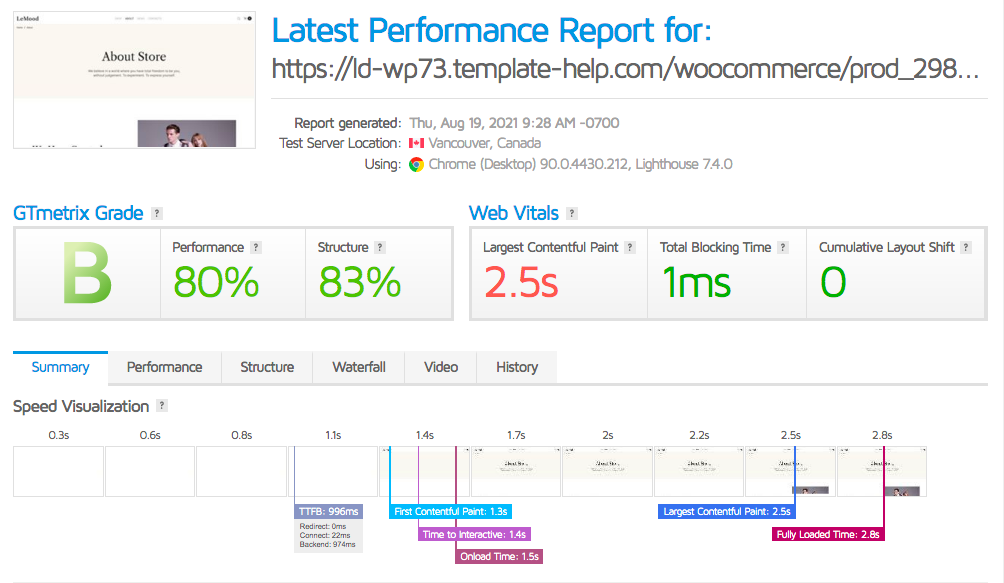Click the Onload Time 1.5s marker
The image size is (1004, 583).
[x=499, y=556]
